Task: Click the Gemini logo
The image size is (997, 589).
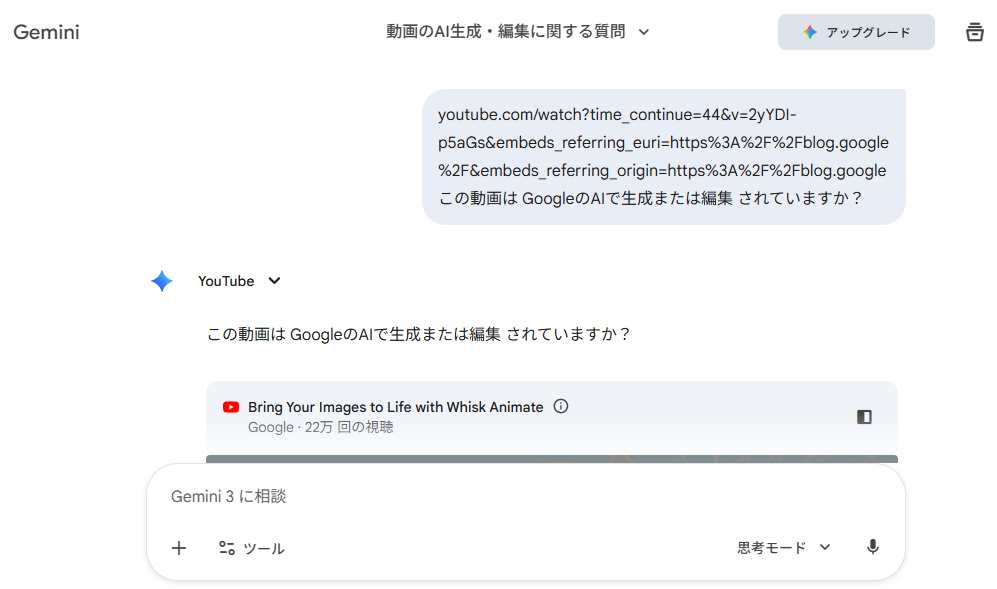Action: [x=46, y=32]
